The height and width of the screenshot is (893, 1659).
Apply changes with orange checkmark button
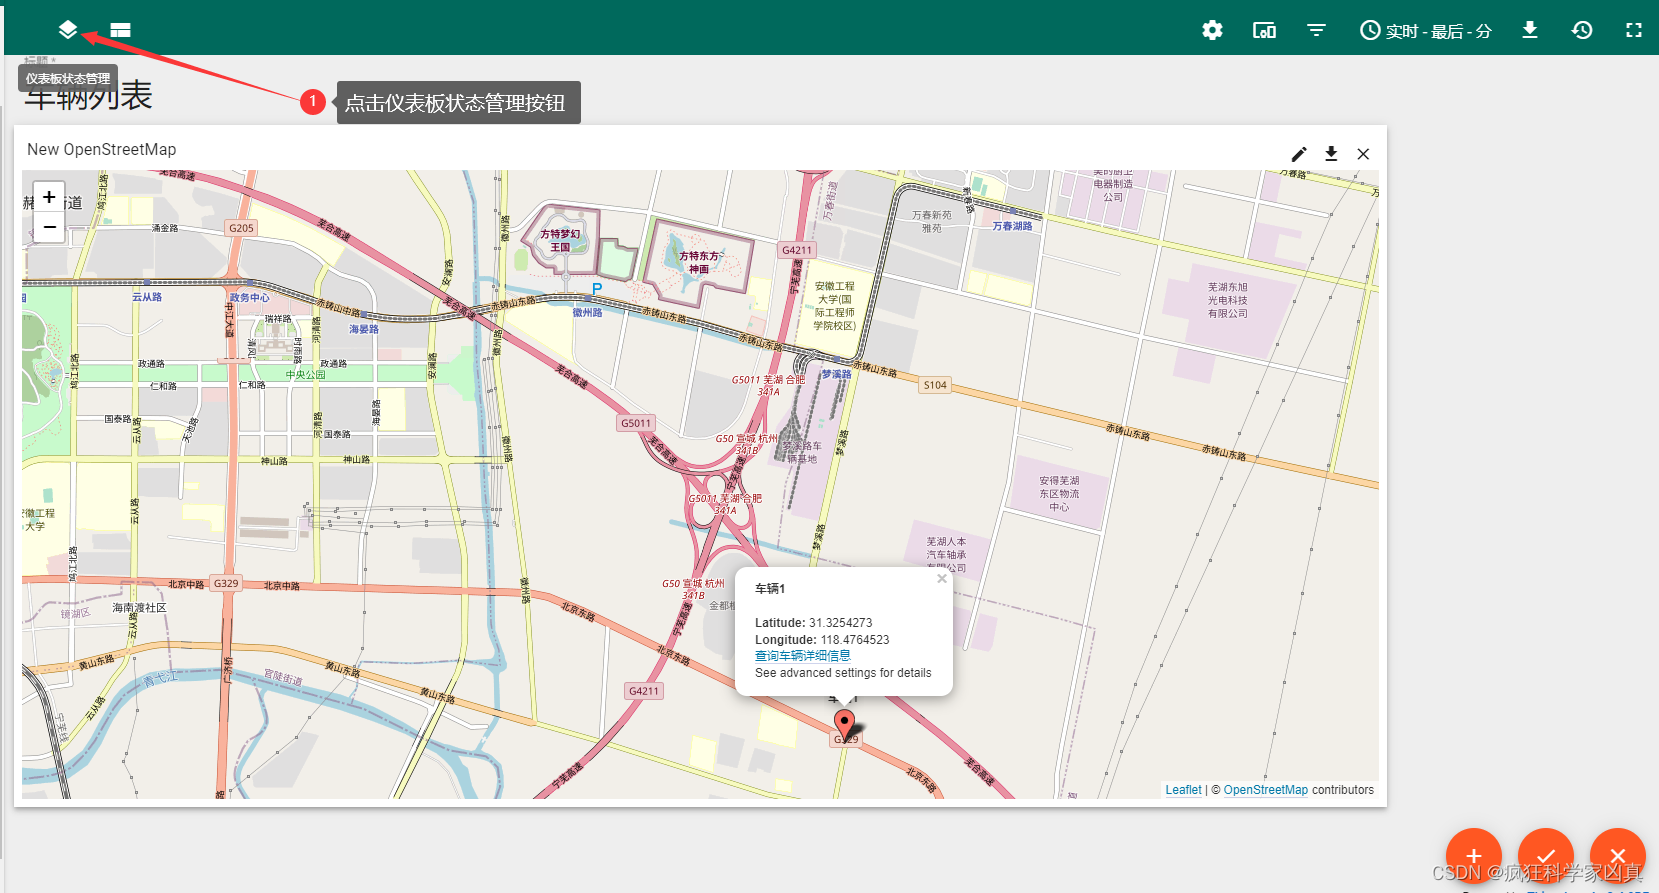(x=1545, y=856)
